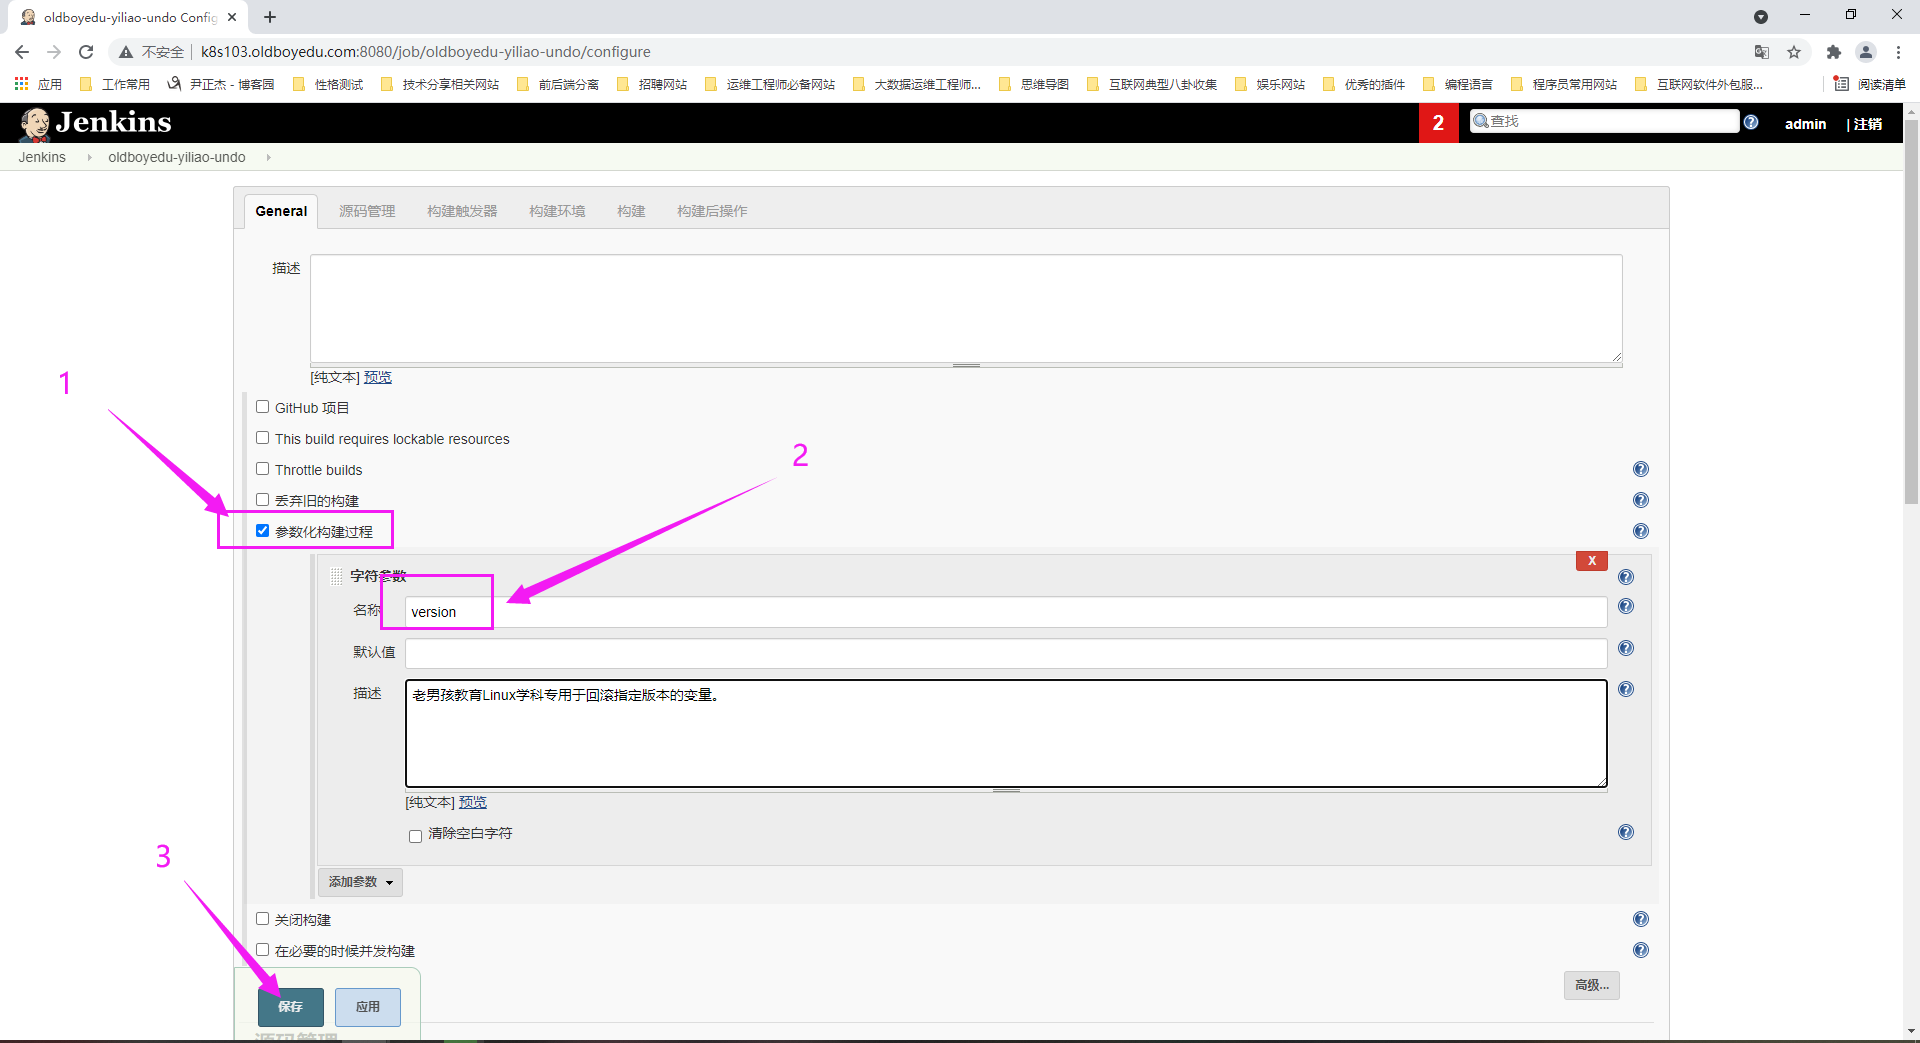Image resolution: width=1920 pixels, height=1043 pixels.
Task: Uncheck the 参数化构建过程 checkbox
Action: (262, 531)
